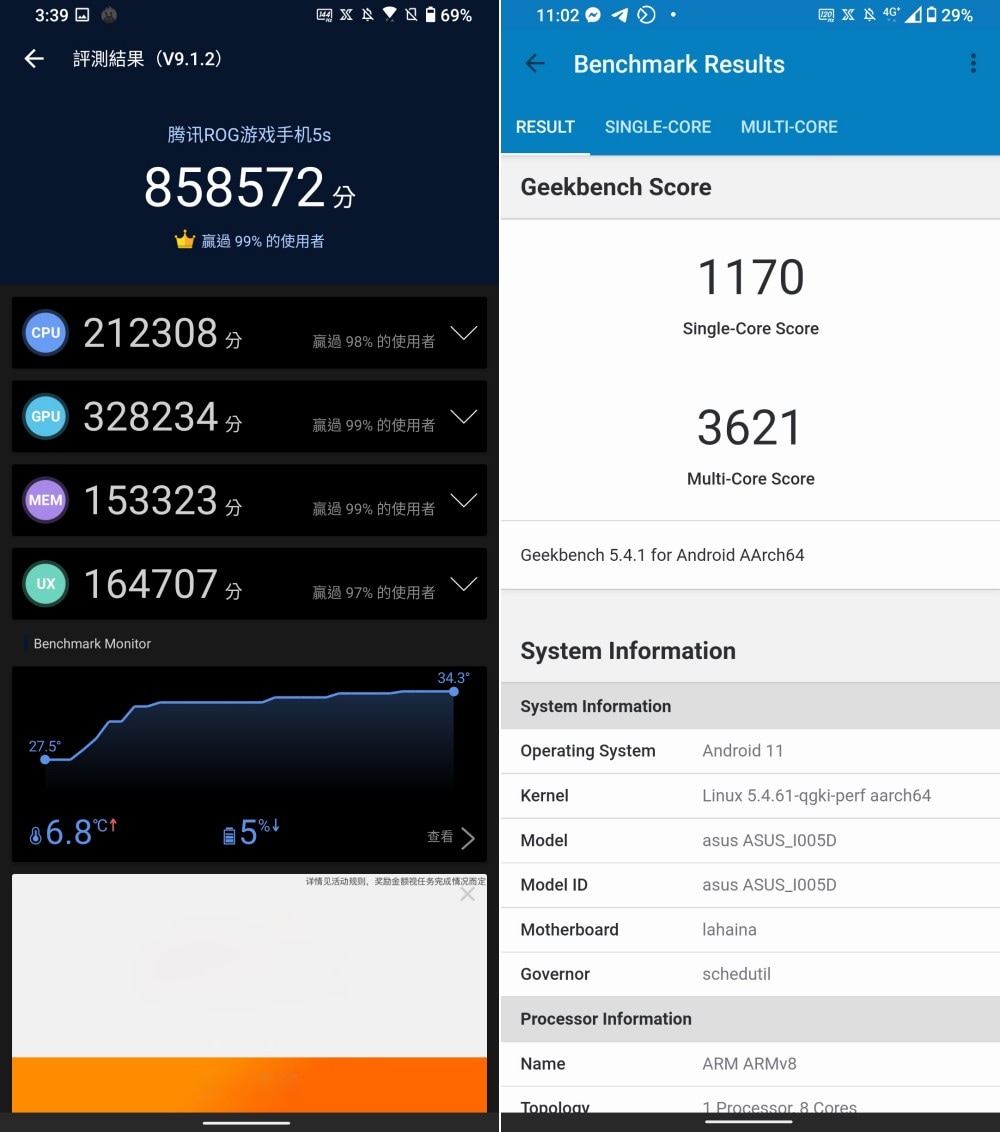Tap the GPU score icon
This screenshot has height=1132, width=1000.
point(45,416)
